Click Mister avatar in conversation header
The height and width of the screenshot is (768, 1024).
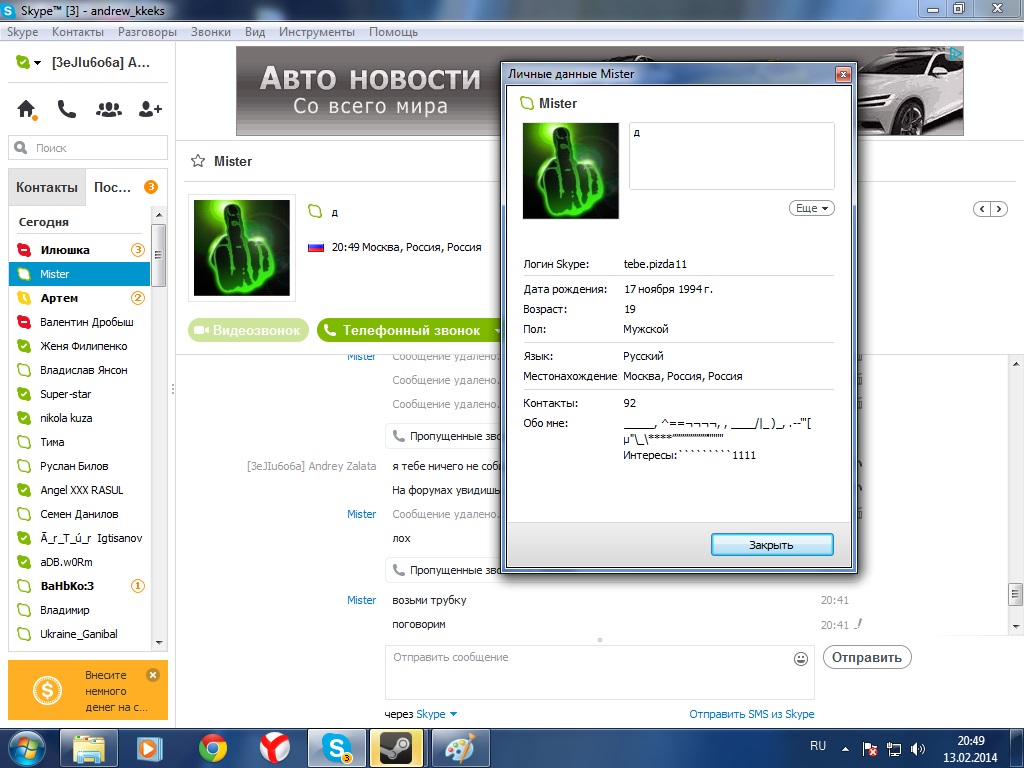(242, 248)
